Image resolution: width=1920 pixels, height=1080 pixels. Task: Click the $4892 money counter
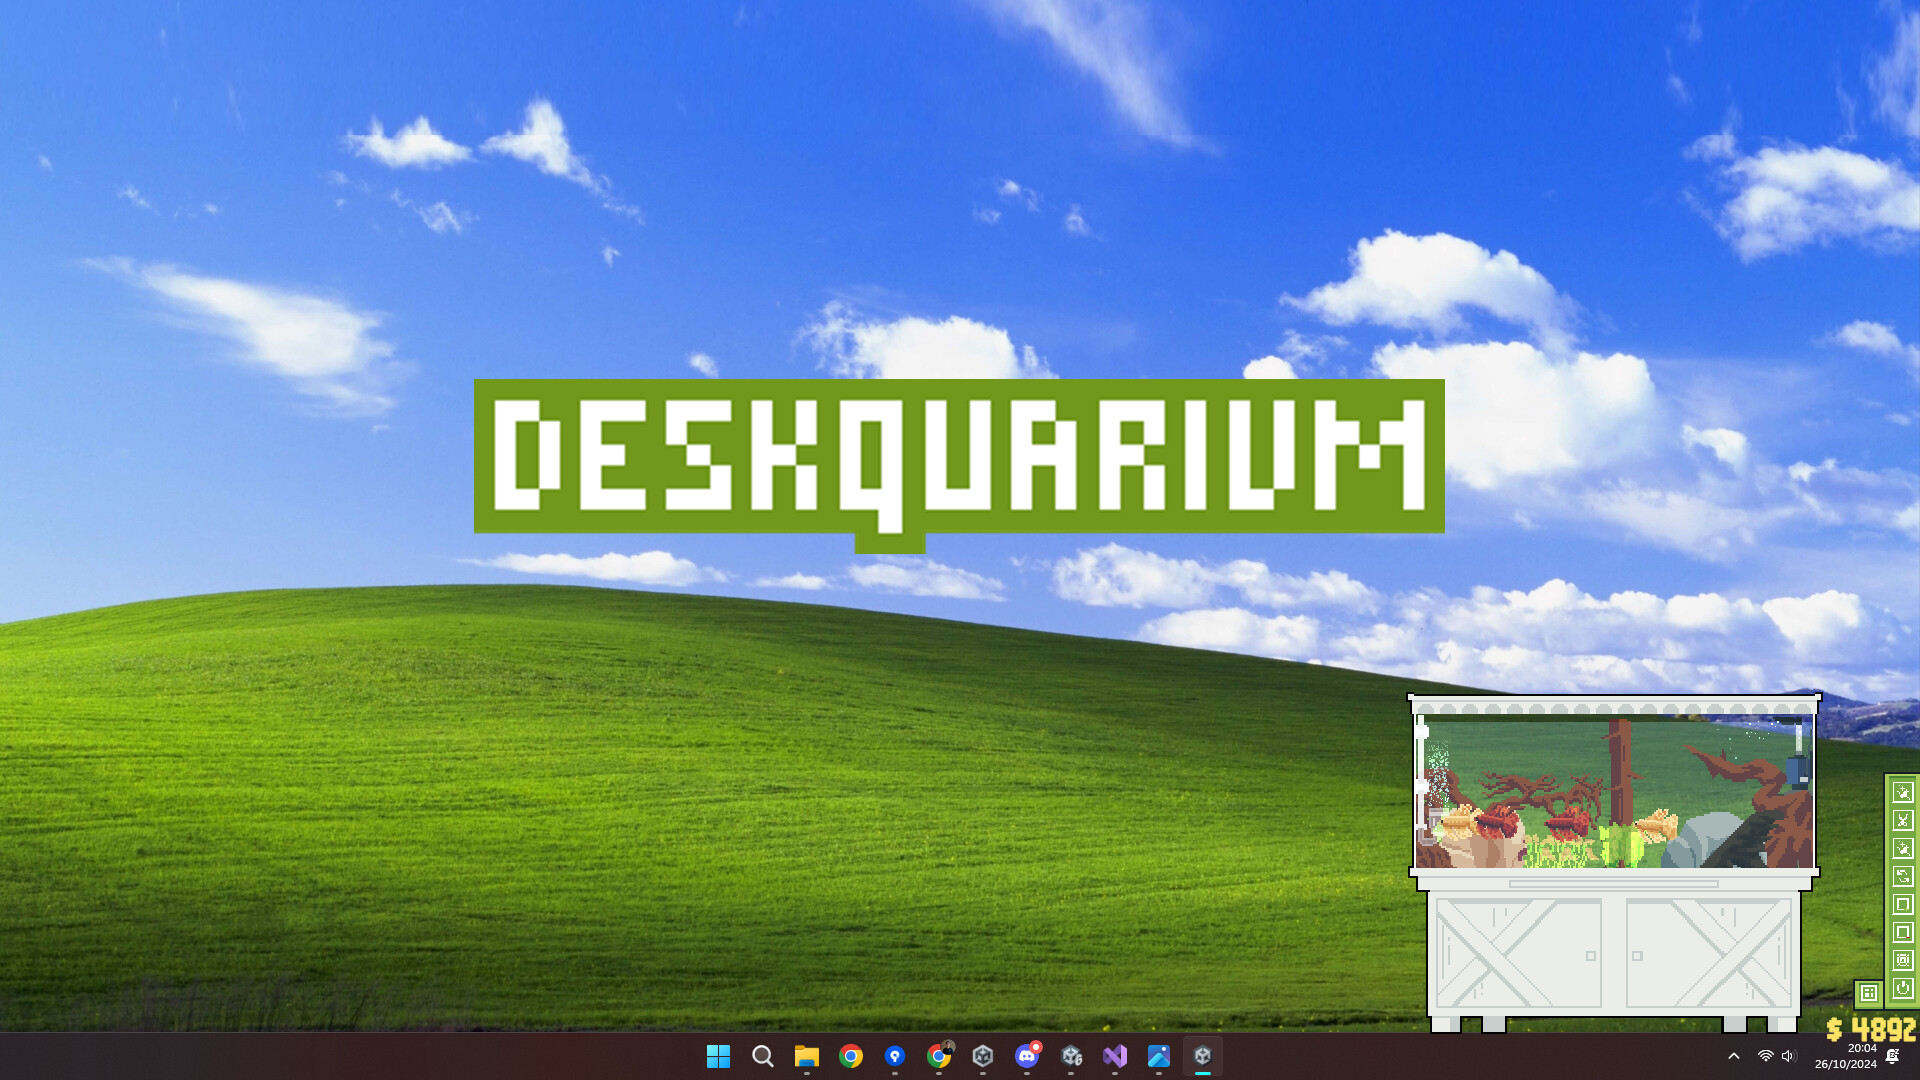[x=1870, y=1029]
